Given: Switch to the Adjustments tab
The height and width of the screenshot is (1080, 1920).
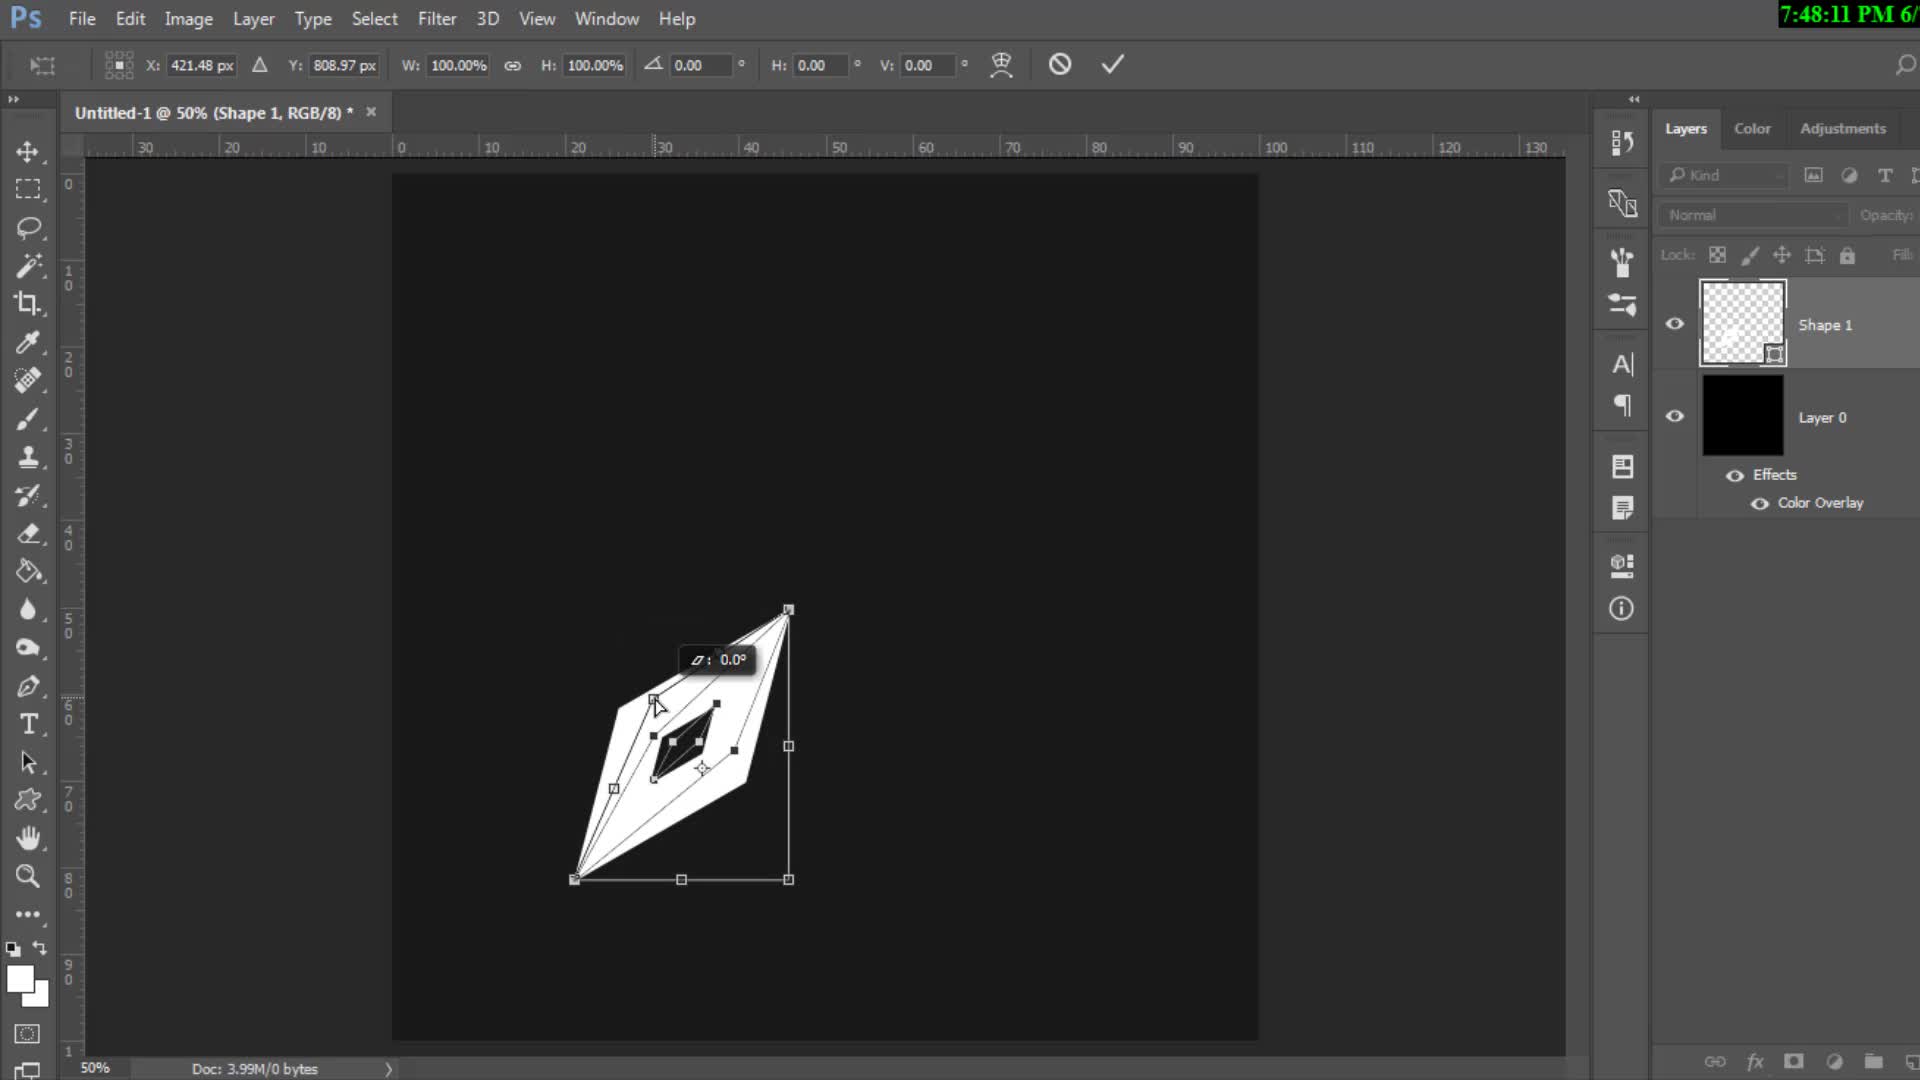Looking at the screenshot, I should (x=1842, y=129).
